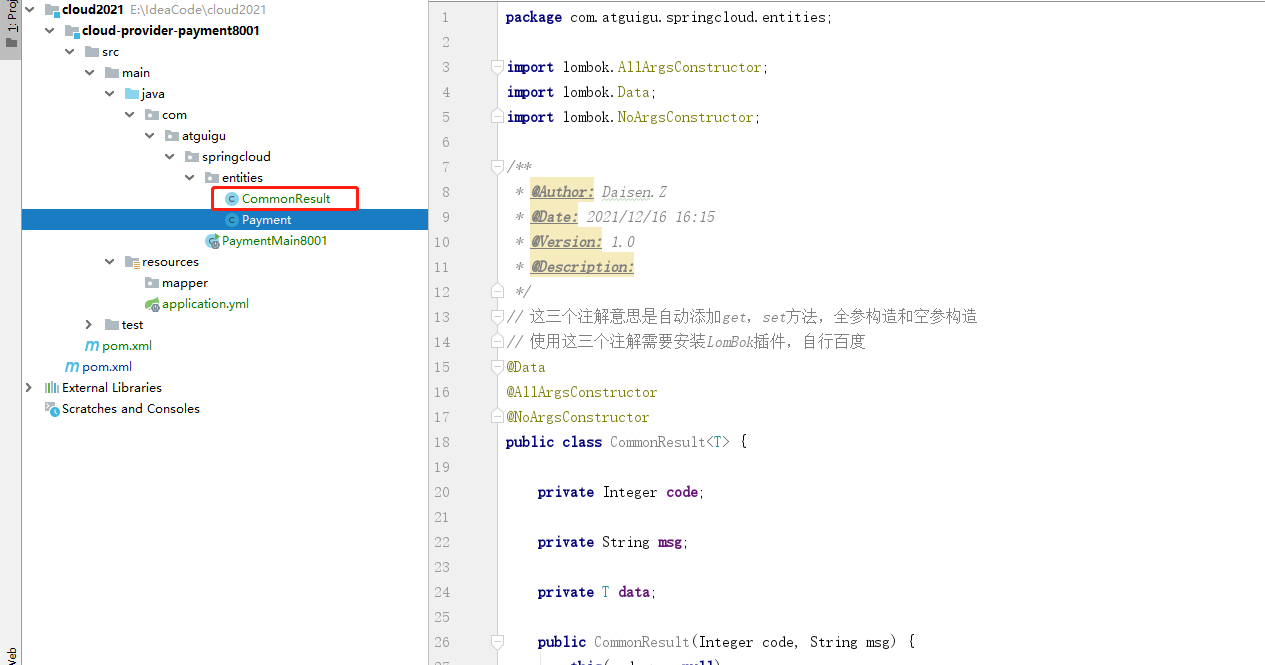Image resolution: width=1265 pixels, height=665 pixels.
Task: Click the package declaration on line 1
Action: coord(669,17)
